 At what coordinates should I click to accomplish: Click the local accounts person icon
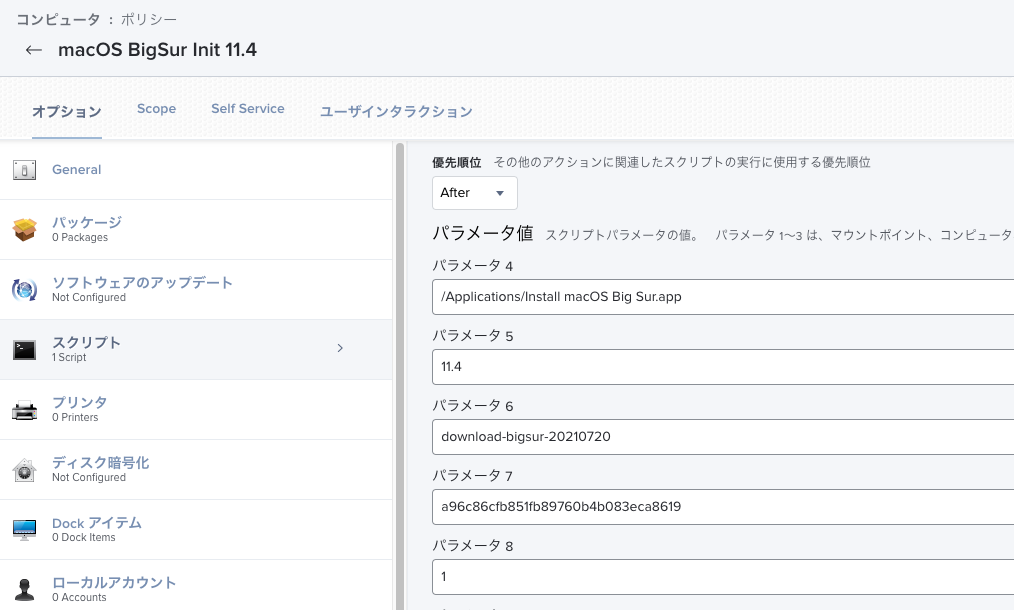[25, 590]
